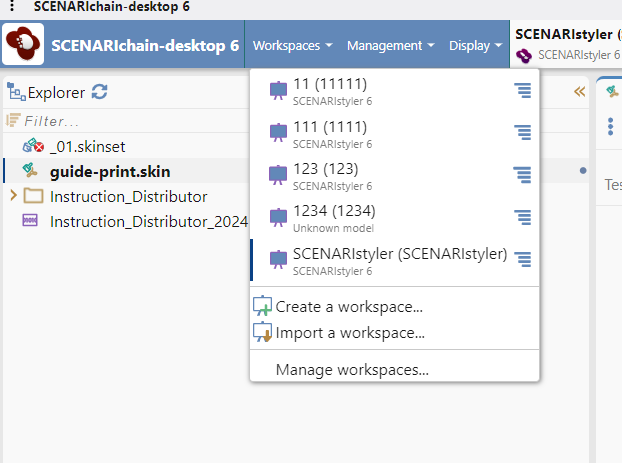
Task: Click the workspace icon beside 123 (123)
Action: (278, 175)
